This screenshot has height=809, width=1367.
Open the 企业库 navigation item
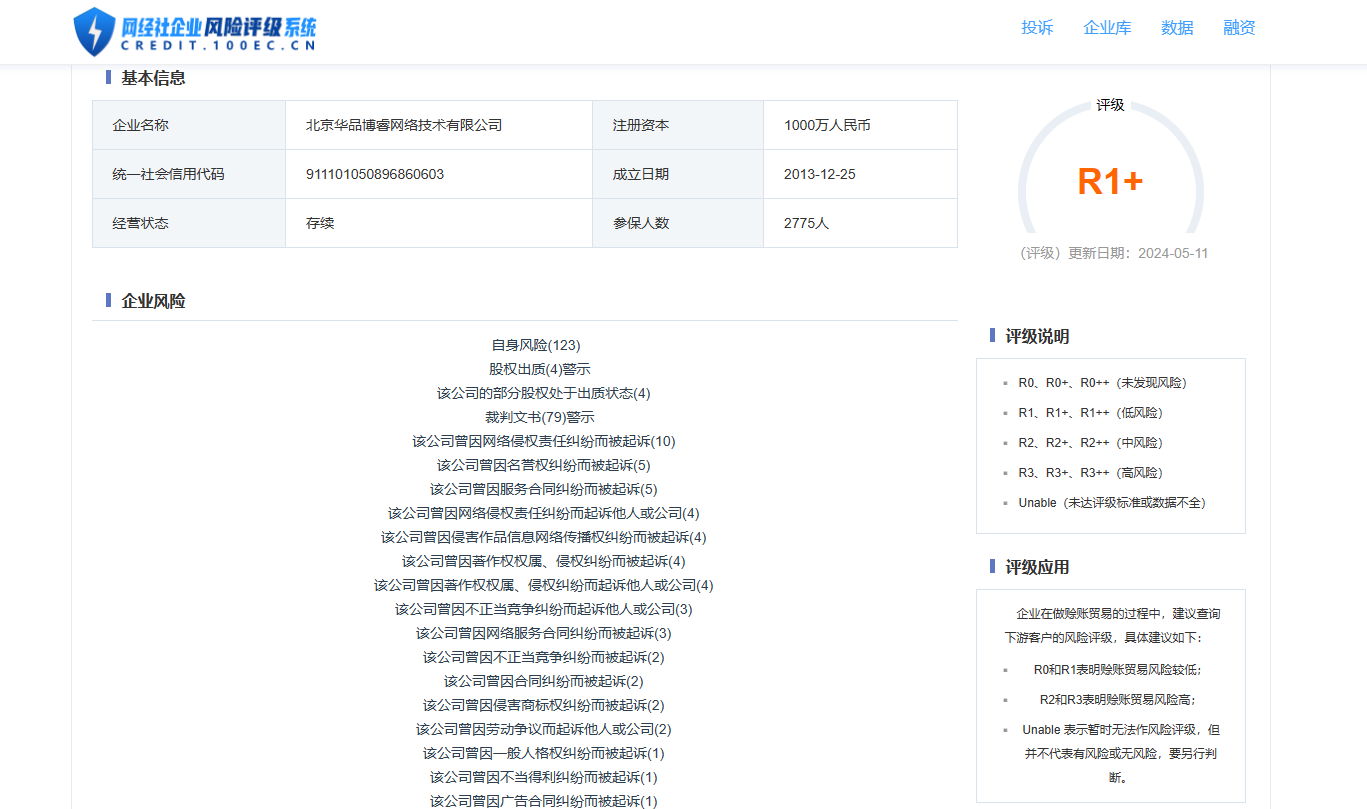point(1107,28)
